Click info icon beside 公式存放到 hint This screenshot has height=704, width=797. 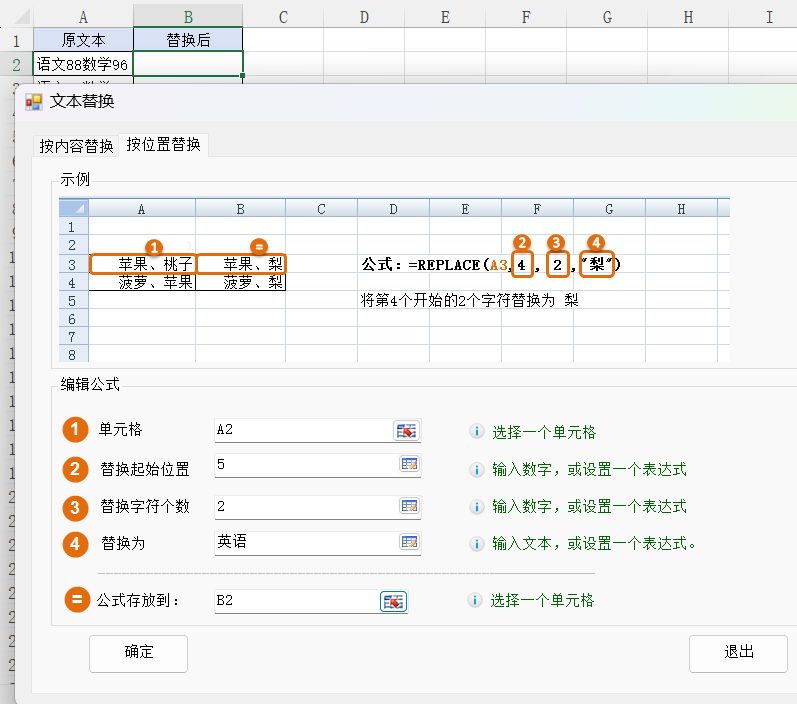click(x=476, y=601)
